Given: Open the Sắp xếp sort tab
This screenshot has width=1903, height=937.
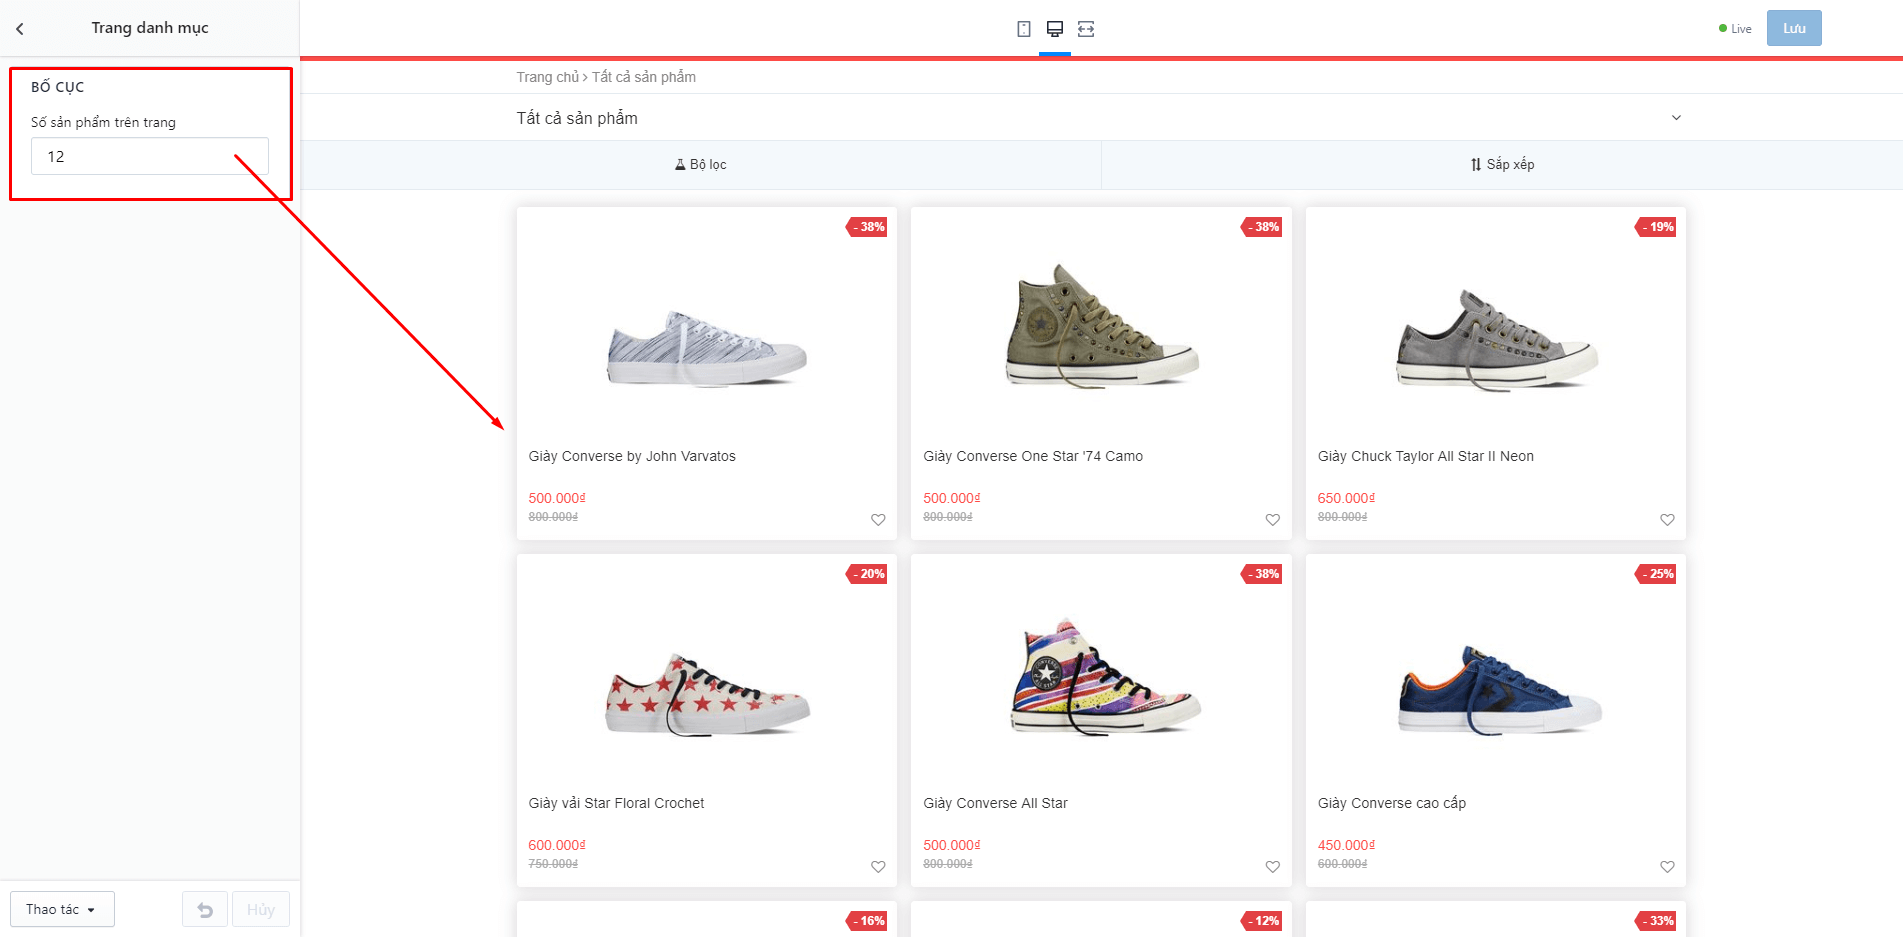Looking at the screenshot, I should (1502, 165).
